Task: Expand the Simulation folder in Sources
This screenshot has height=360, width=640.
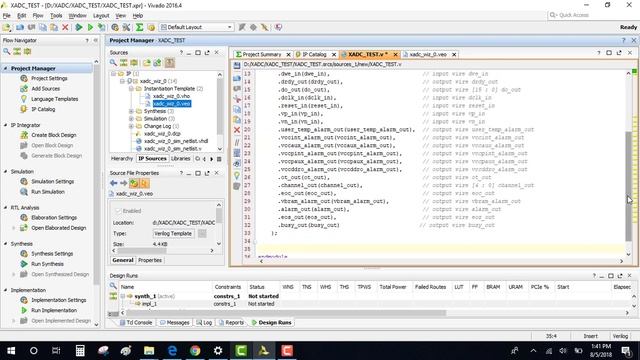Action: click(131, 119)
